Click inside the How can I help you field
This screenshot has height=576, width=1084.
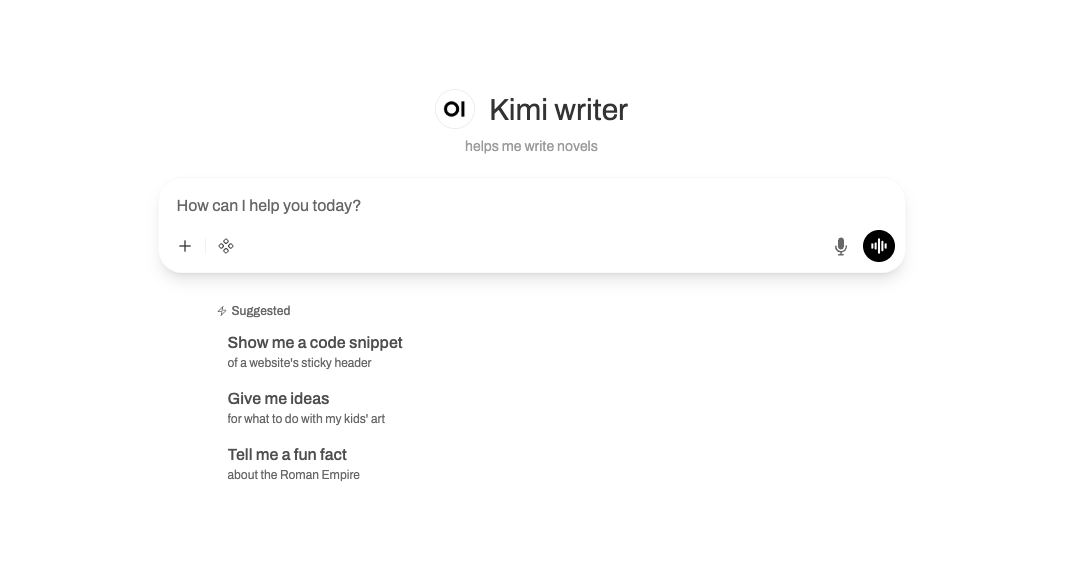click(400, 205)
